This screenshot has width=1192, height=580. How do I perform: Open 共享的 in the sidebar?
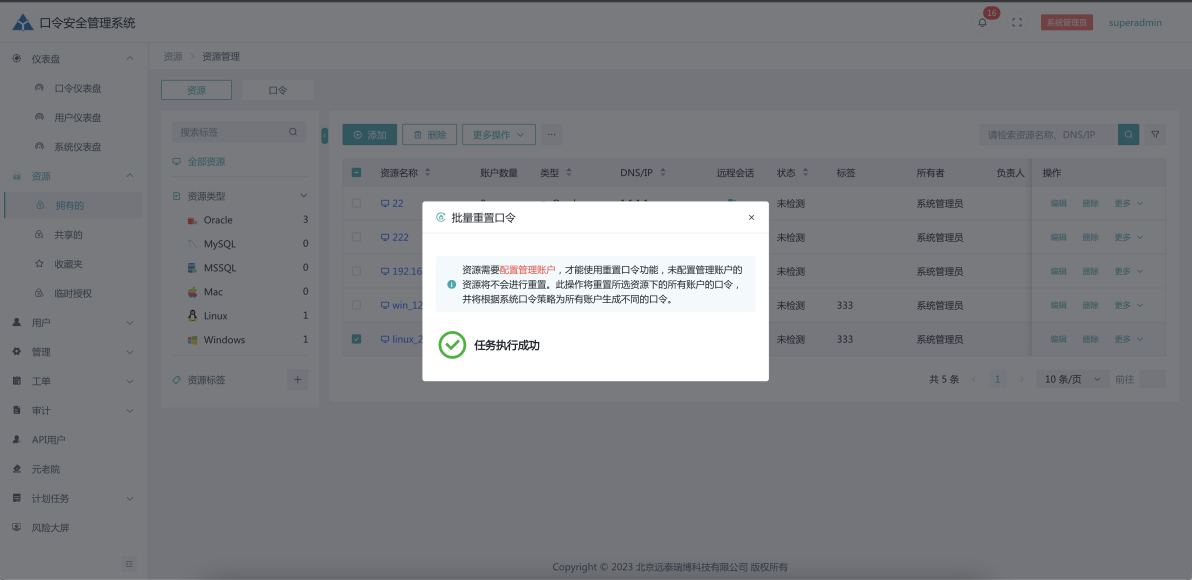coord(68,235)
